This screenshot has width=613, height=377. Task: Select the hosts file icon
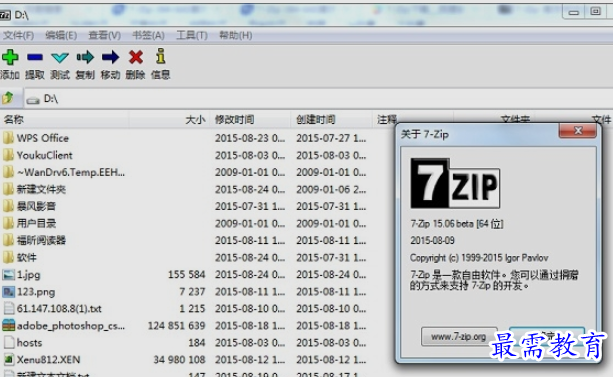coord(9,343)
